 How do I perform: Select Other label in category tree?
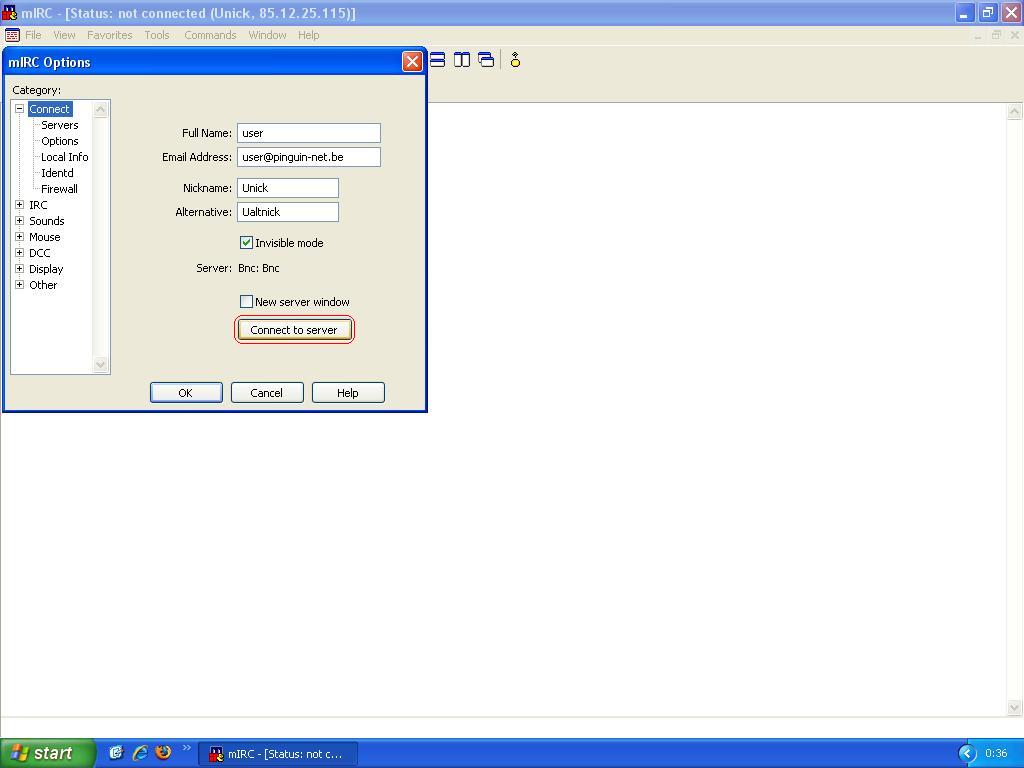coord(43,285)
